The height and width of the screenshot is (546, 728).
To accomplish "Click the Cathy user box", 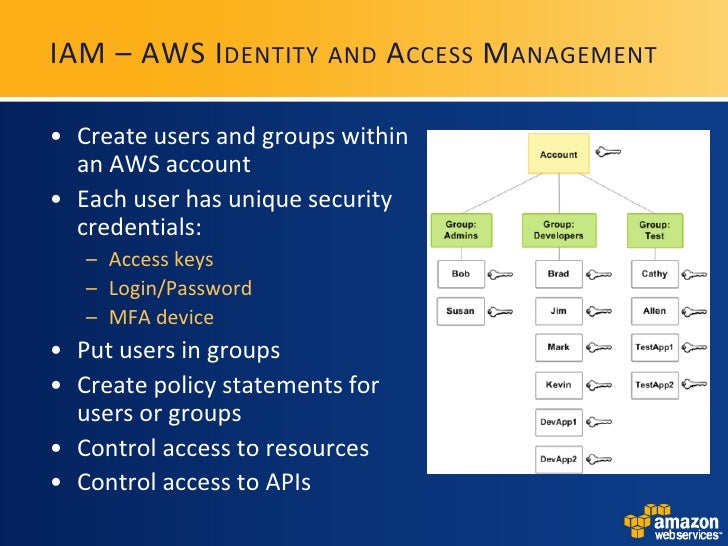I will (x=655, y=274).
